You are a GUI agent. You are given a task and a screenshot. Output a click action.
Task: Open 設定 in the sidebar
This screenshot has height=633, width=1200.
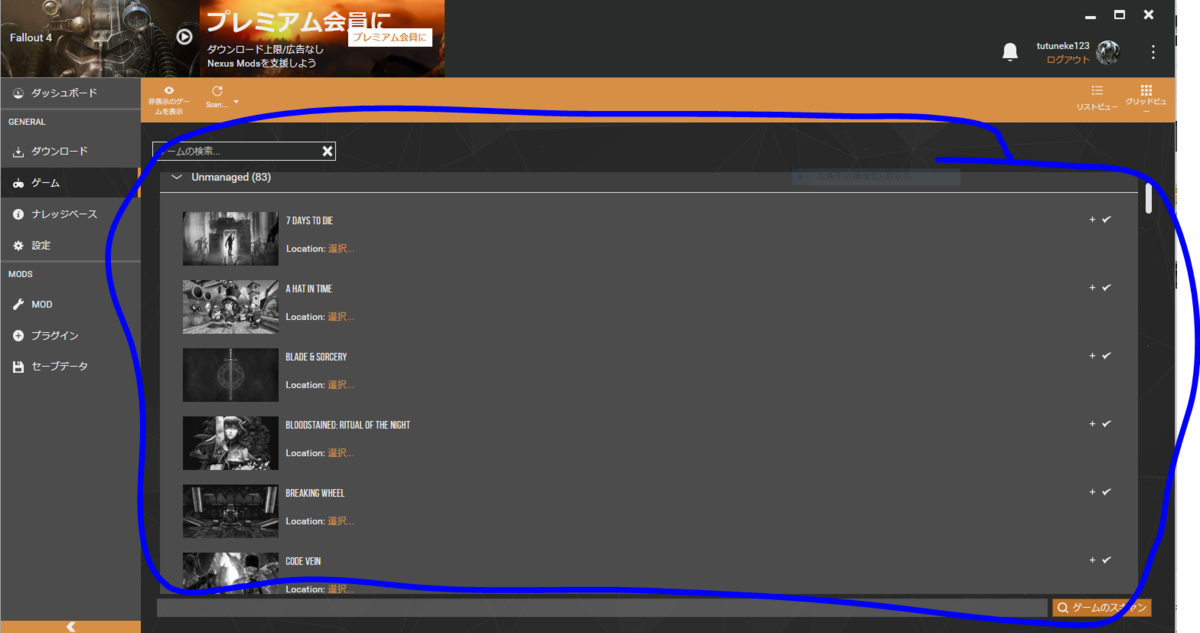coord(70,246)
